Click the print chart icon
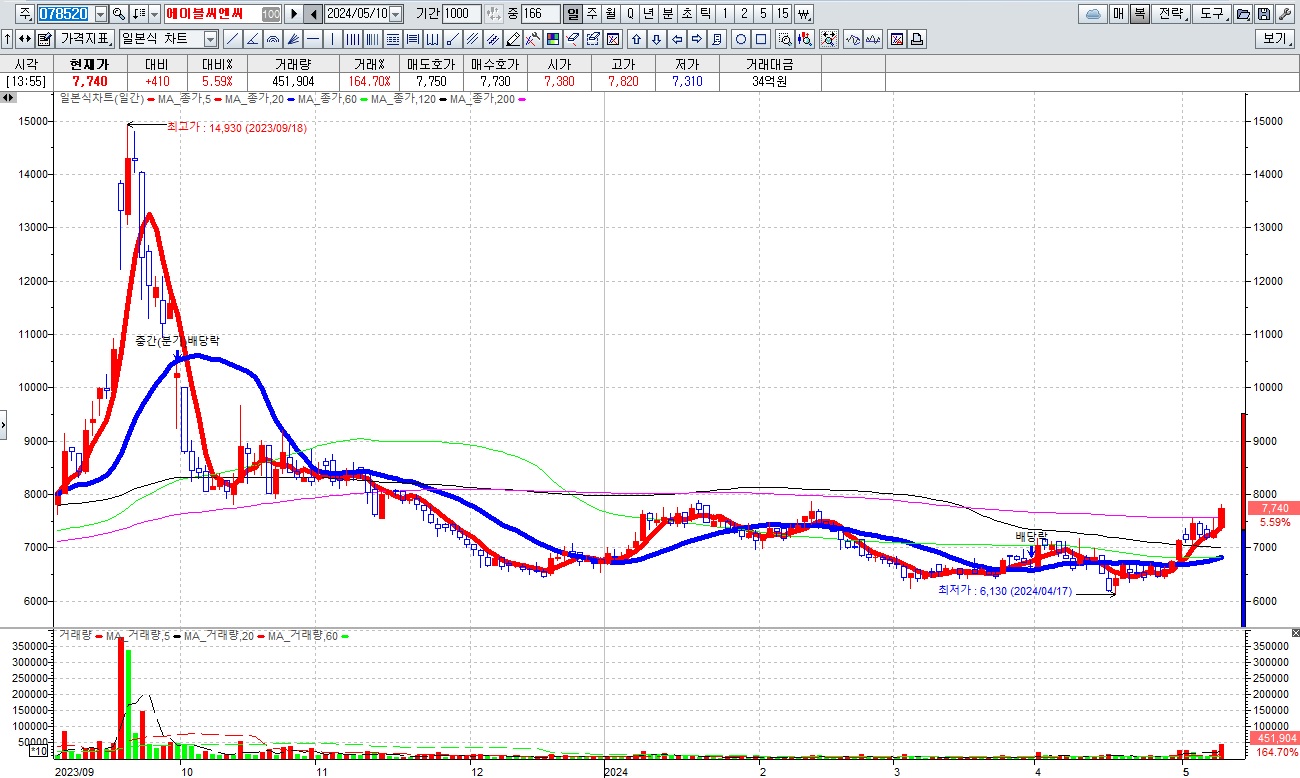 (917, 39)
